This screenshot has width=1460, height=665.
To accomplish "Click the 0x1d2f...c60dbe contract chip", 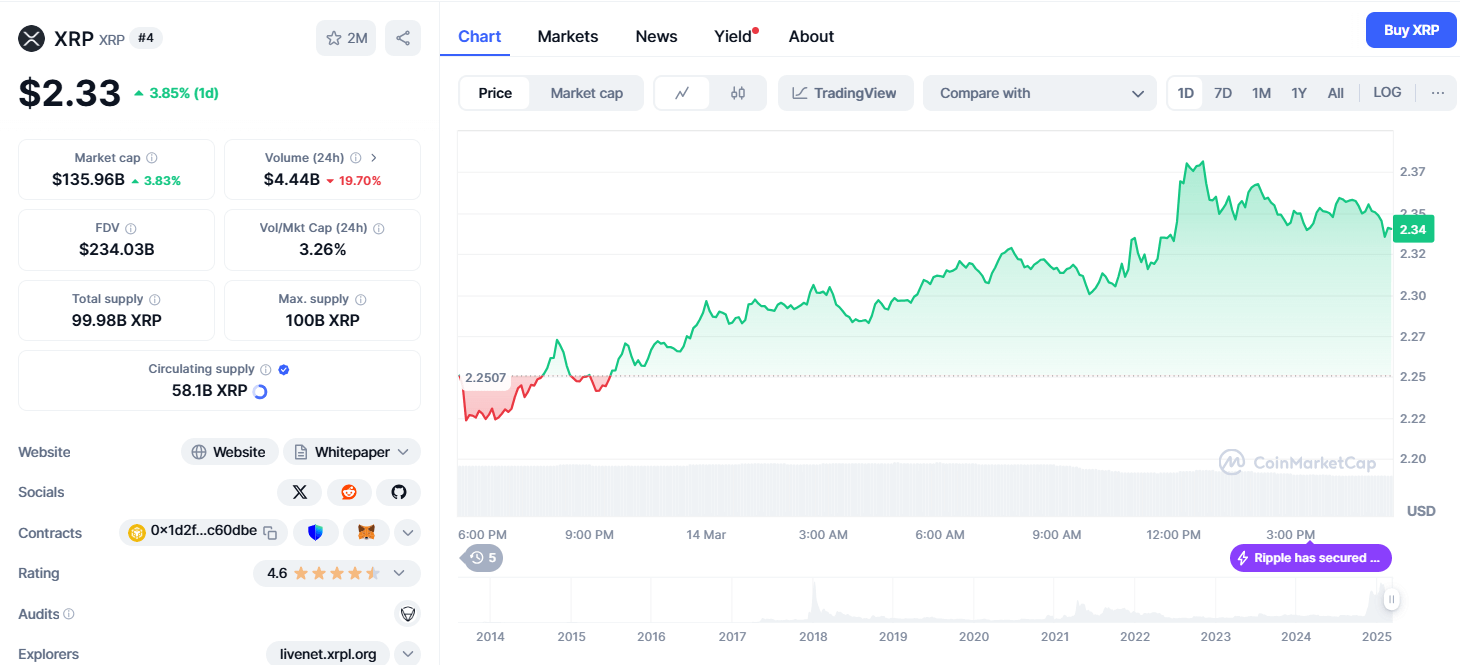I will pos(203,532).
